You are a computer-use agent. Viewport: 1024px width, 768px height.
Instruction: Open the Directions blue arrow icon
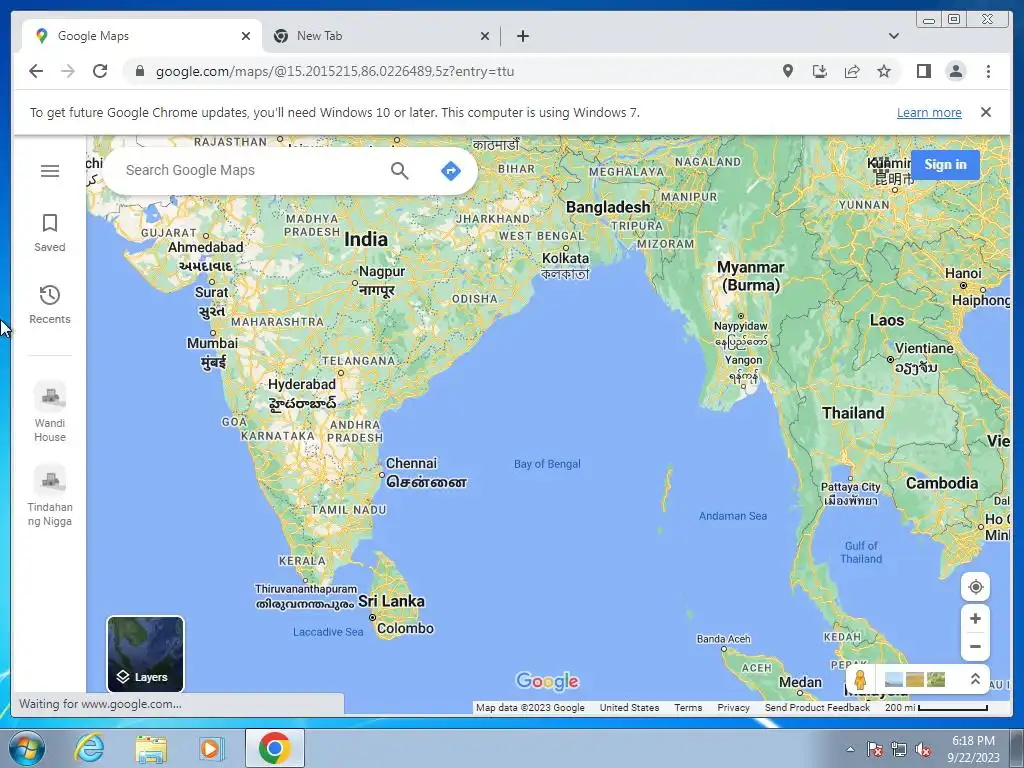(x=451, y=171)
